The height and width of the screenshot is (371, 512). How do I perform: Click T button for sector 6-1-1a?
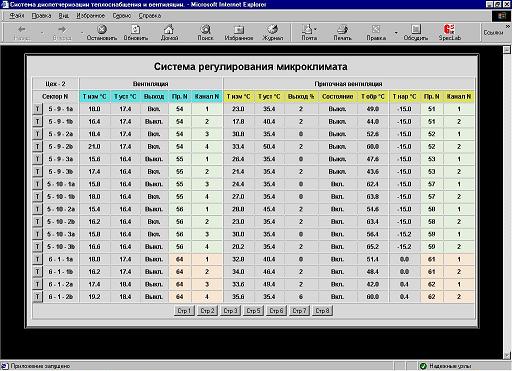[x=38, y=259]
